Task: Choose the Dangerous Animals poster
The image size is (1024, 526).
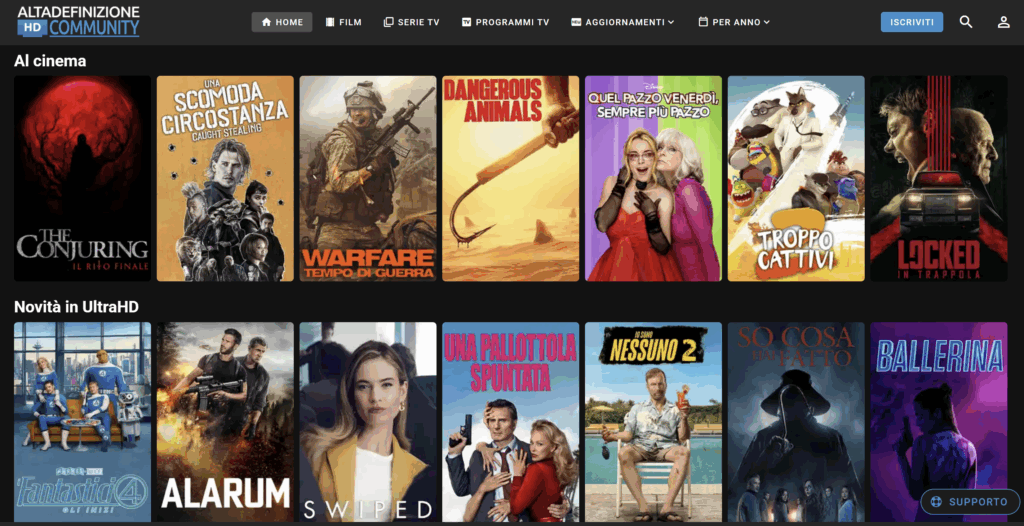Action: click(x=510, y=178)
